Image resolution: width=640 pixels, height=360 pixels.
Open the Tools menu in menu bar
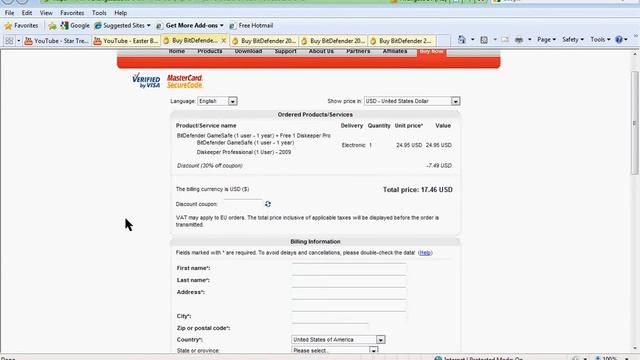pyautogui.click(x=99, y=13)
